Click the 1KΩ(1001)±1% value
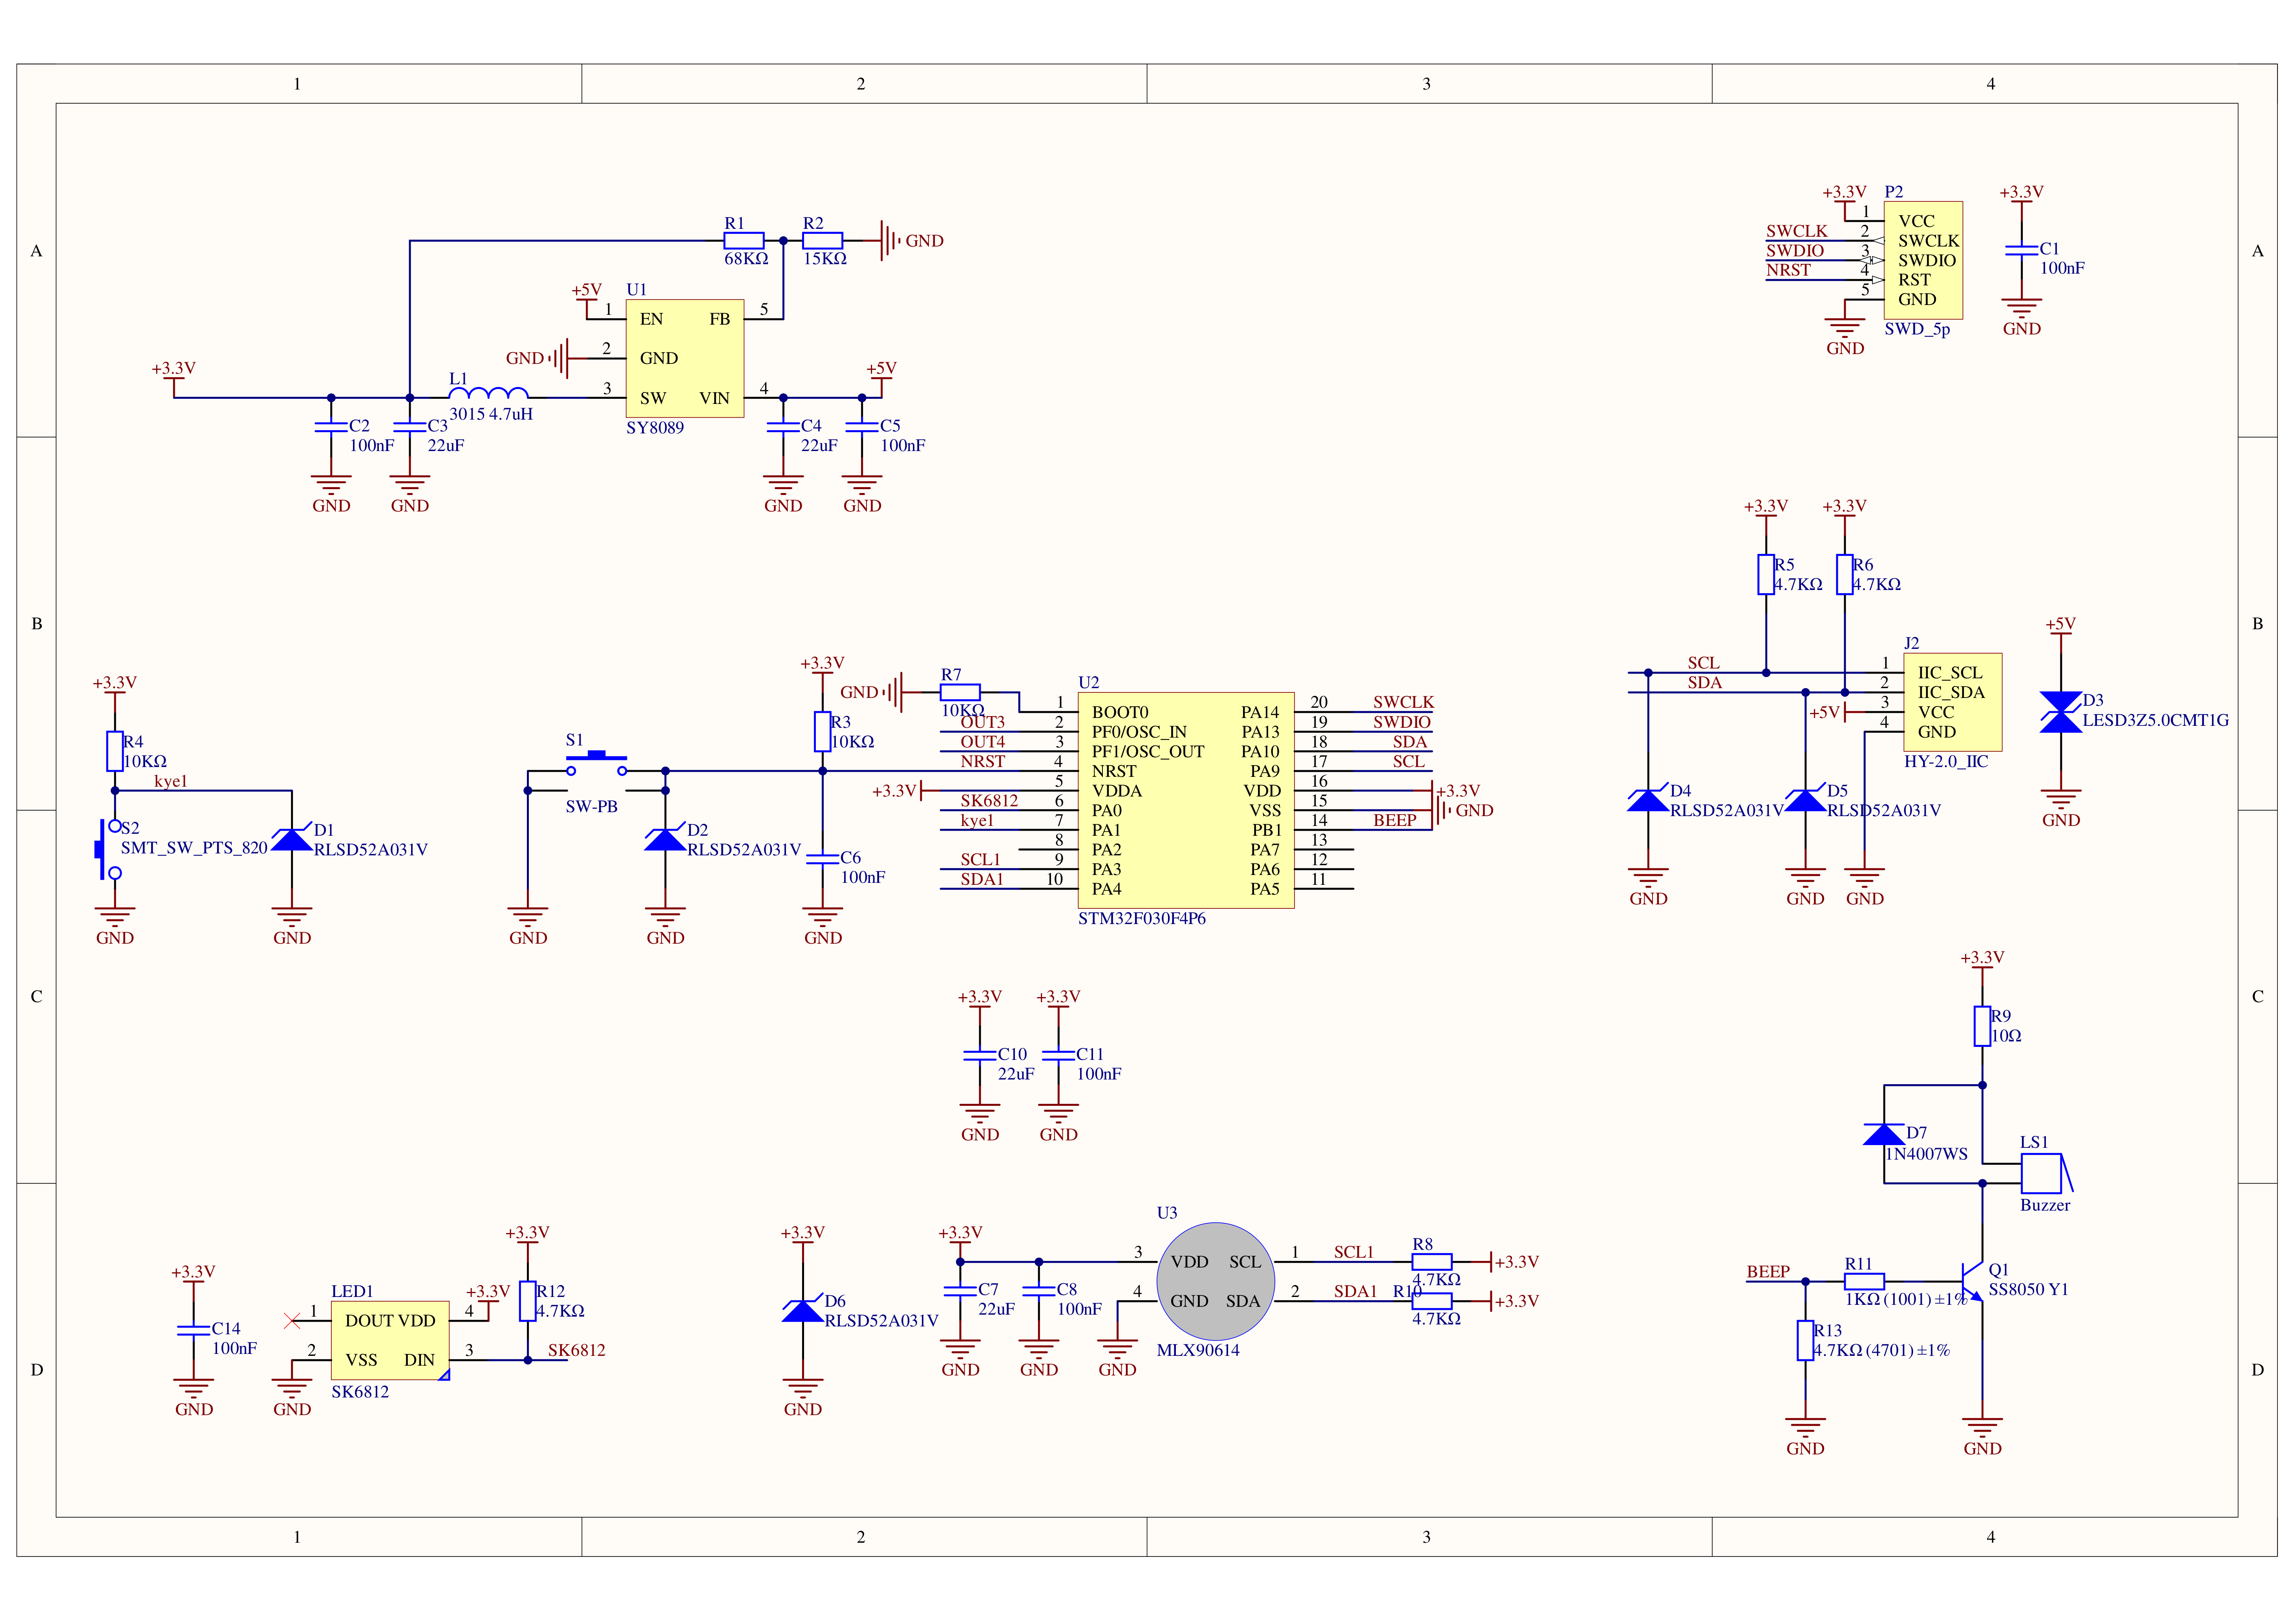Image resolution: width=2296 pixels, height=1622 pixels. (1906, 1299)
